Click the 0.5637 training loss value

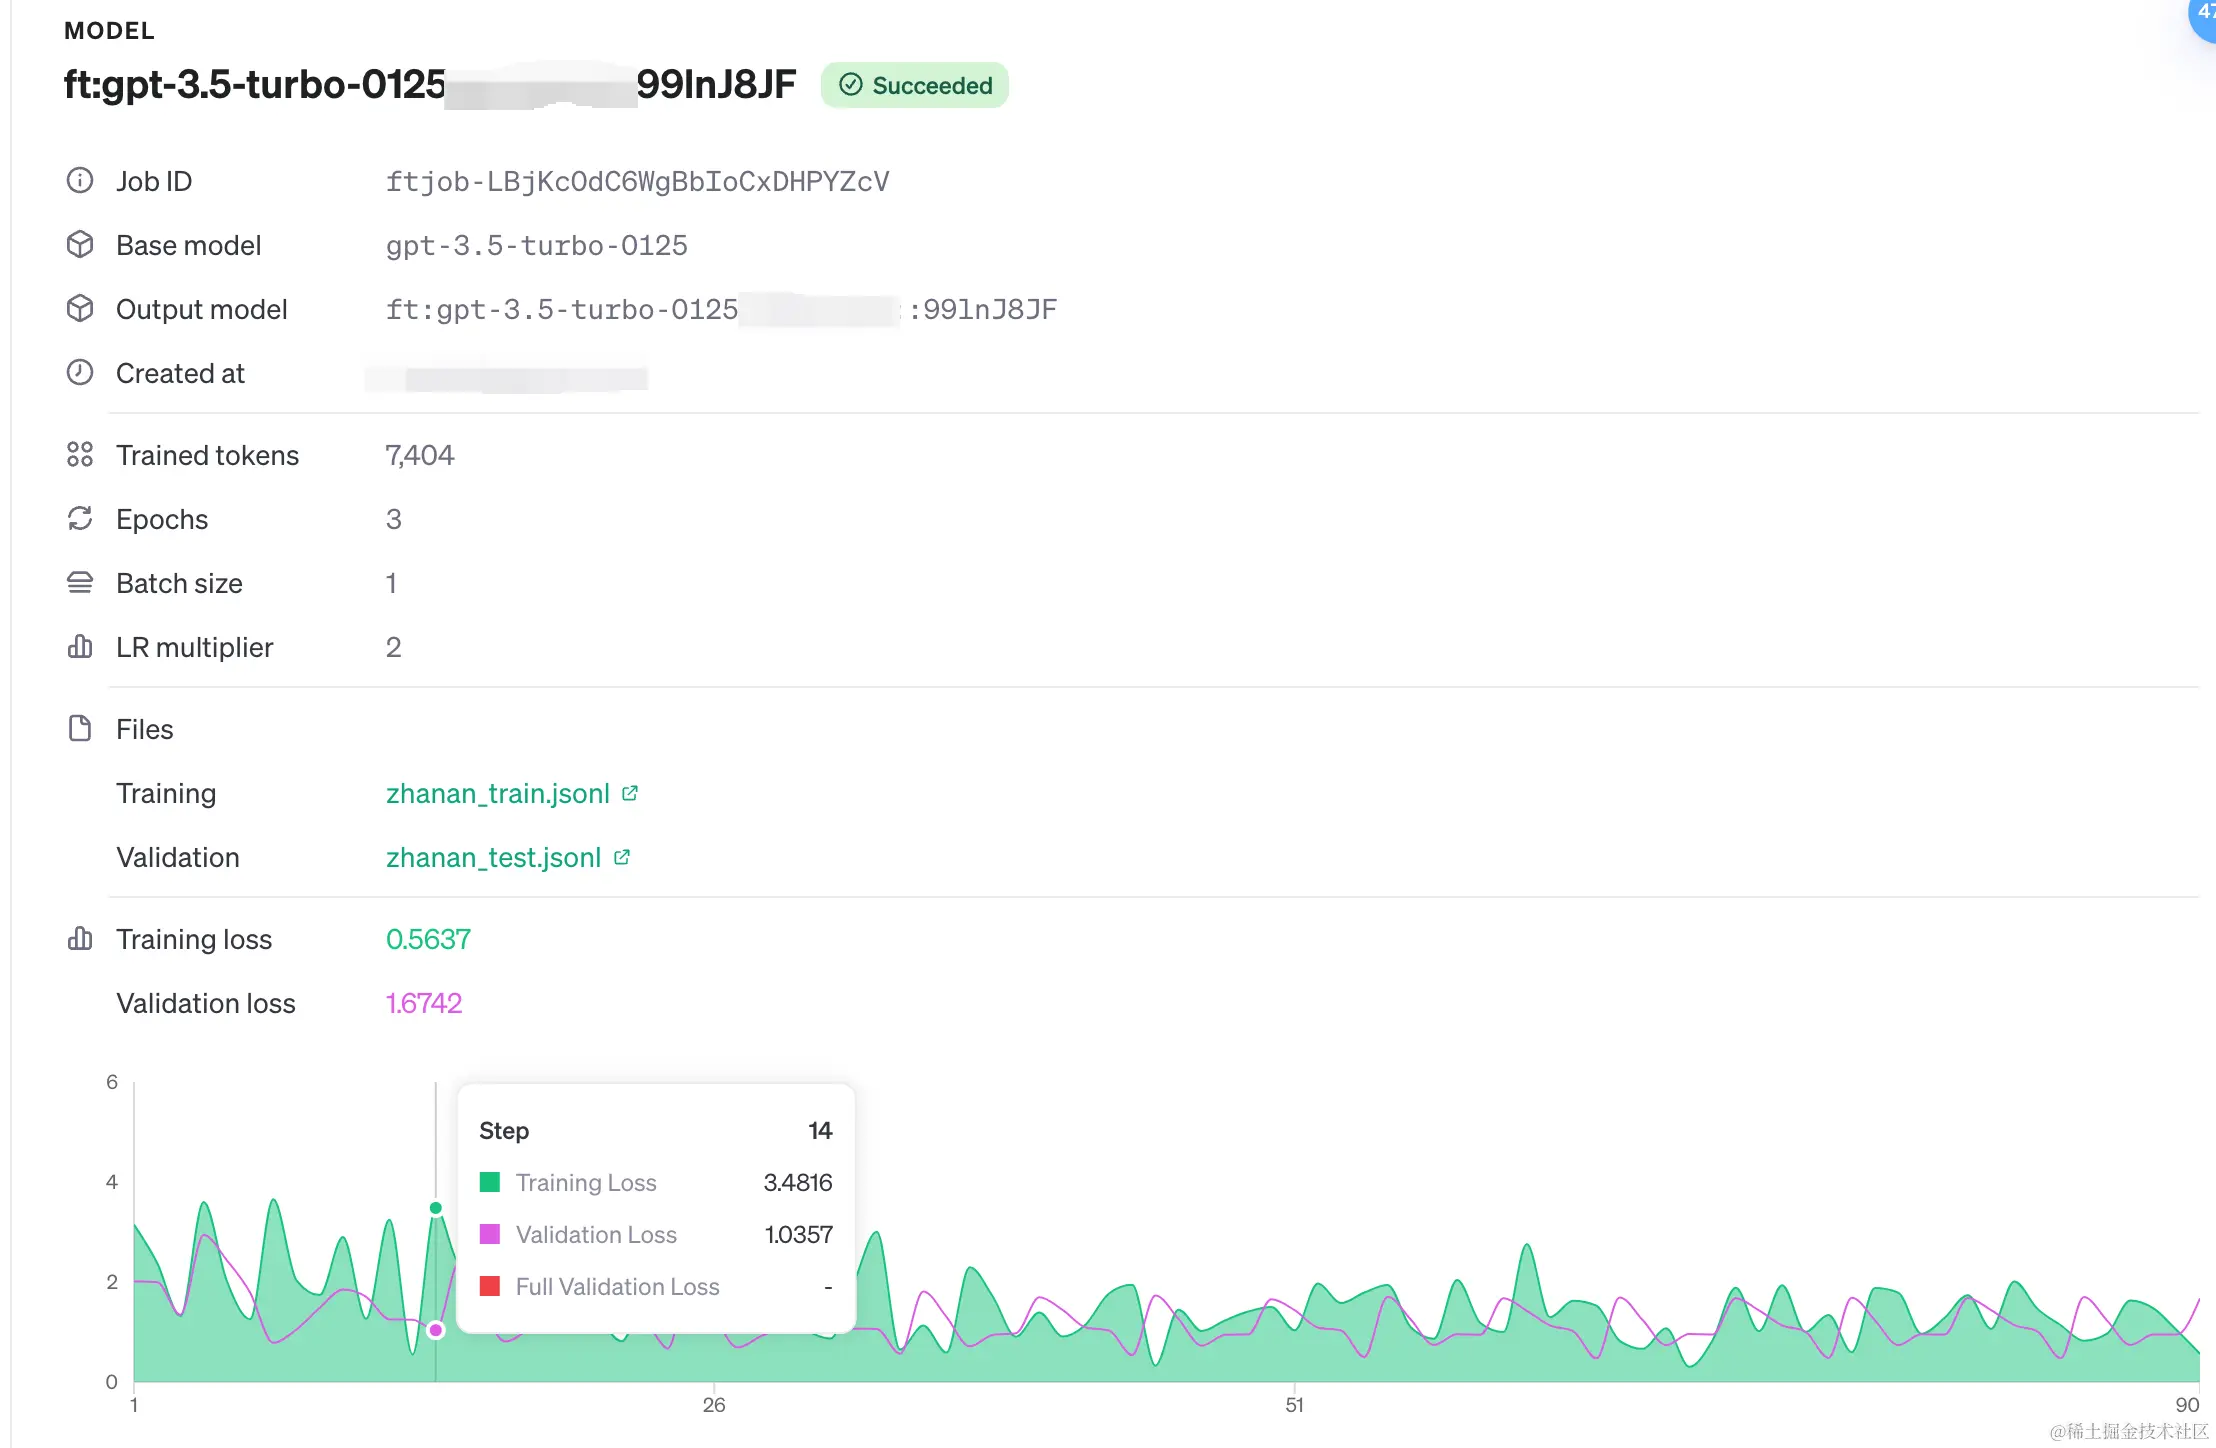pyautogui.click(x=428, y=939)
